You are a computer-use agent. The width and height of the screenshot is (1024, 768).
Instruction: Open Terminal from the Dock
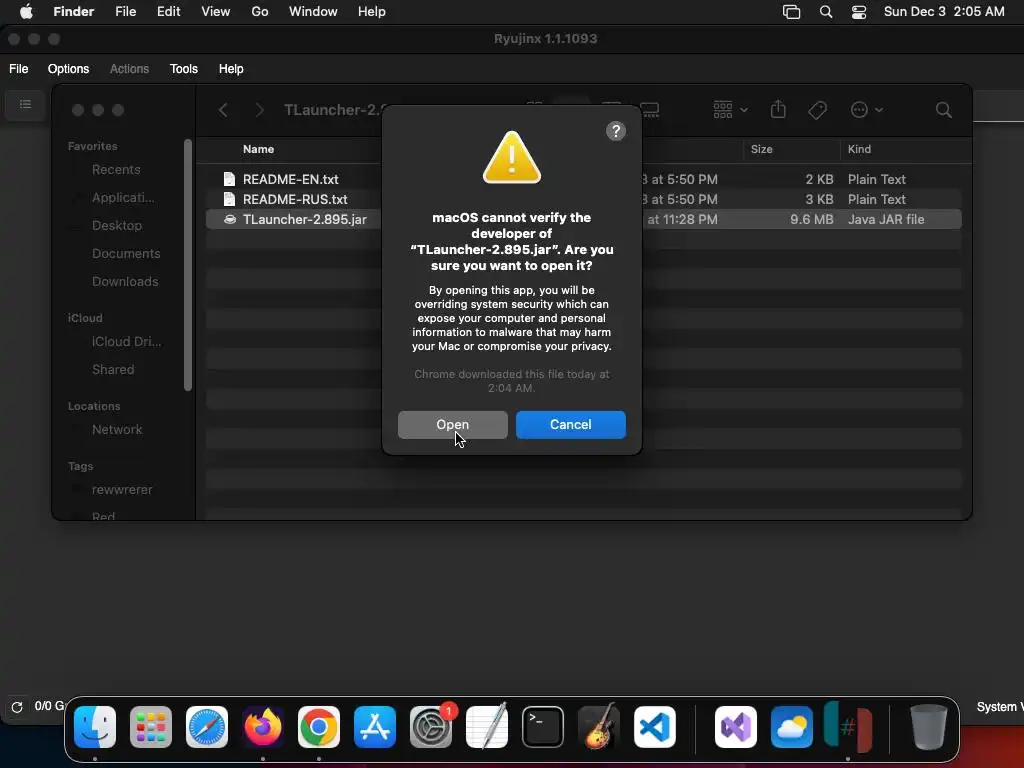(543, 727)
